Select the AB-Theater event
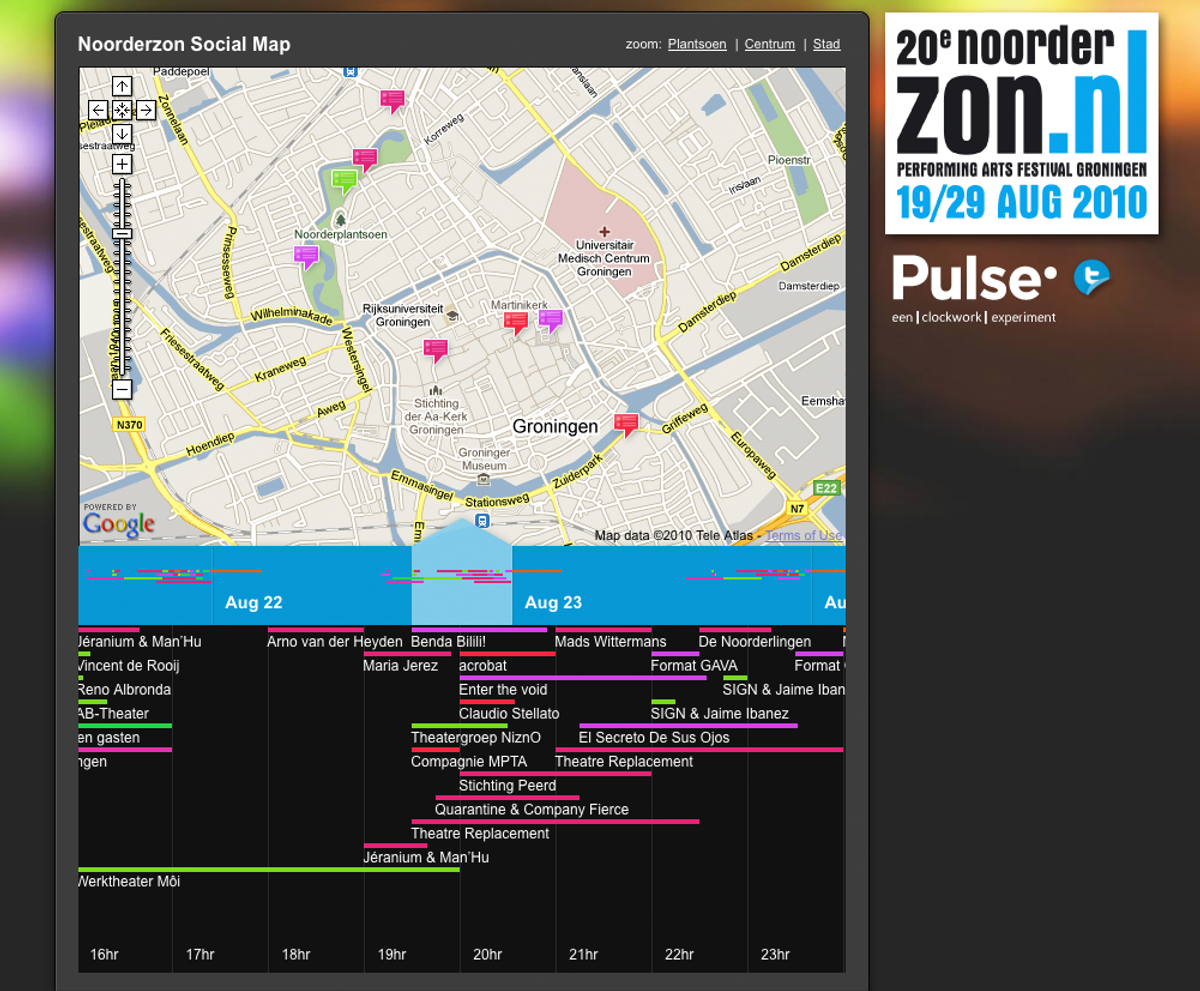Viewport: 1200px width, 991px height. point(114,714)
